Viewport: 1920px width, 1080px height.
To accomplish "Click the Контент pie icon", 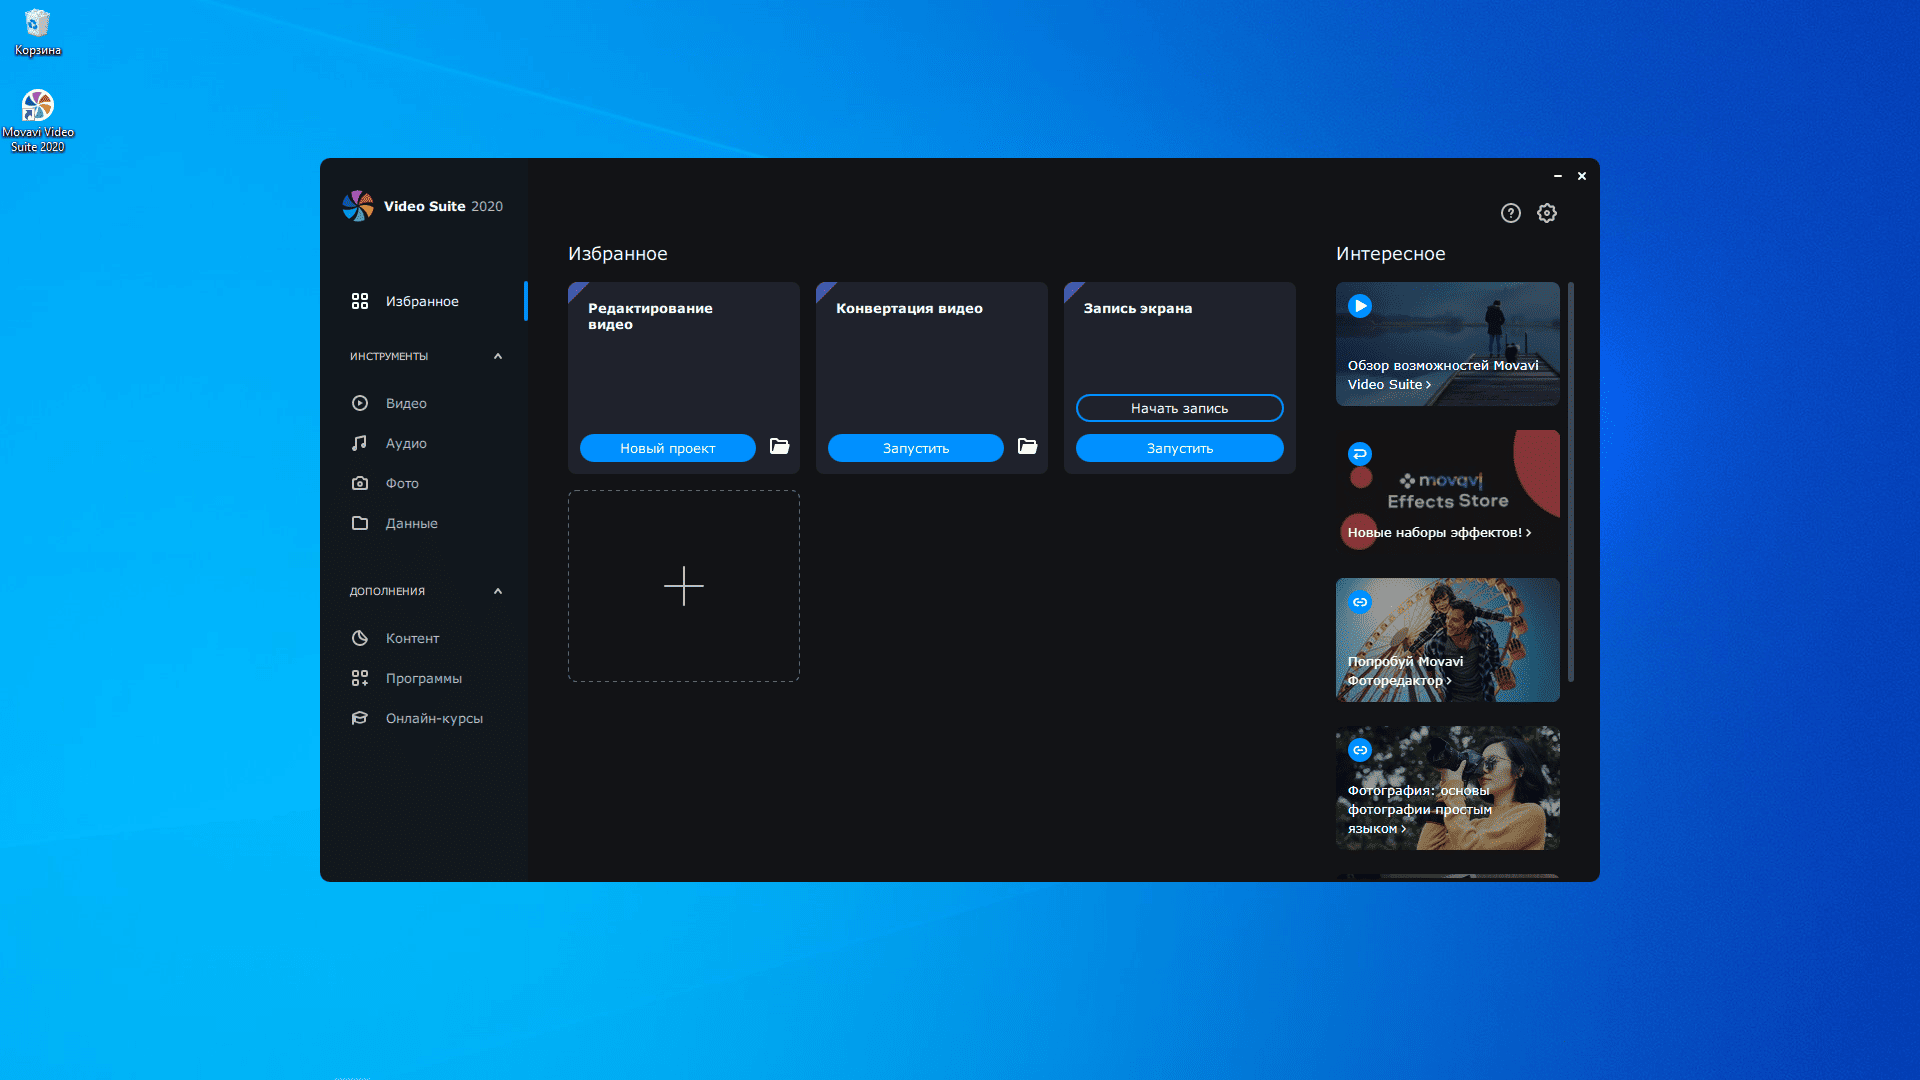I will [x=360, y=638].
